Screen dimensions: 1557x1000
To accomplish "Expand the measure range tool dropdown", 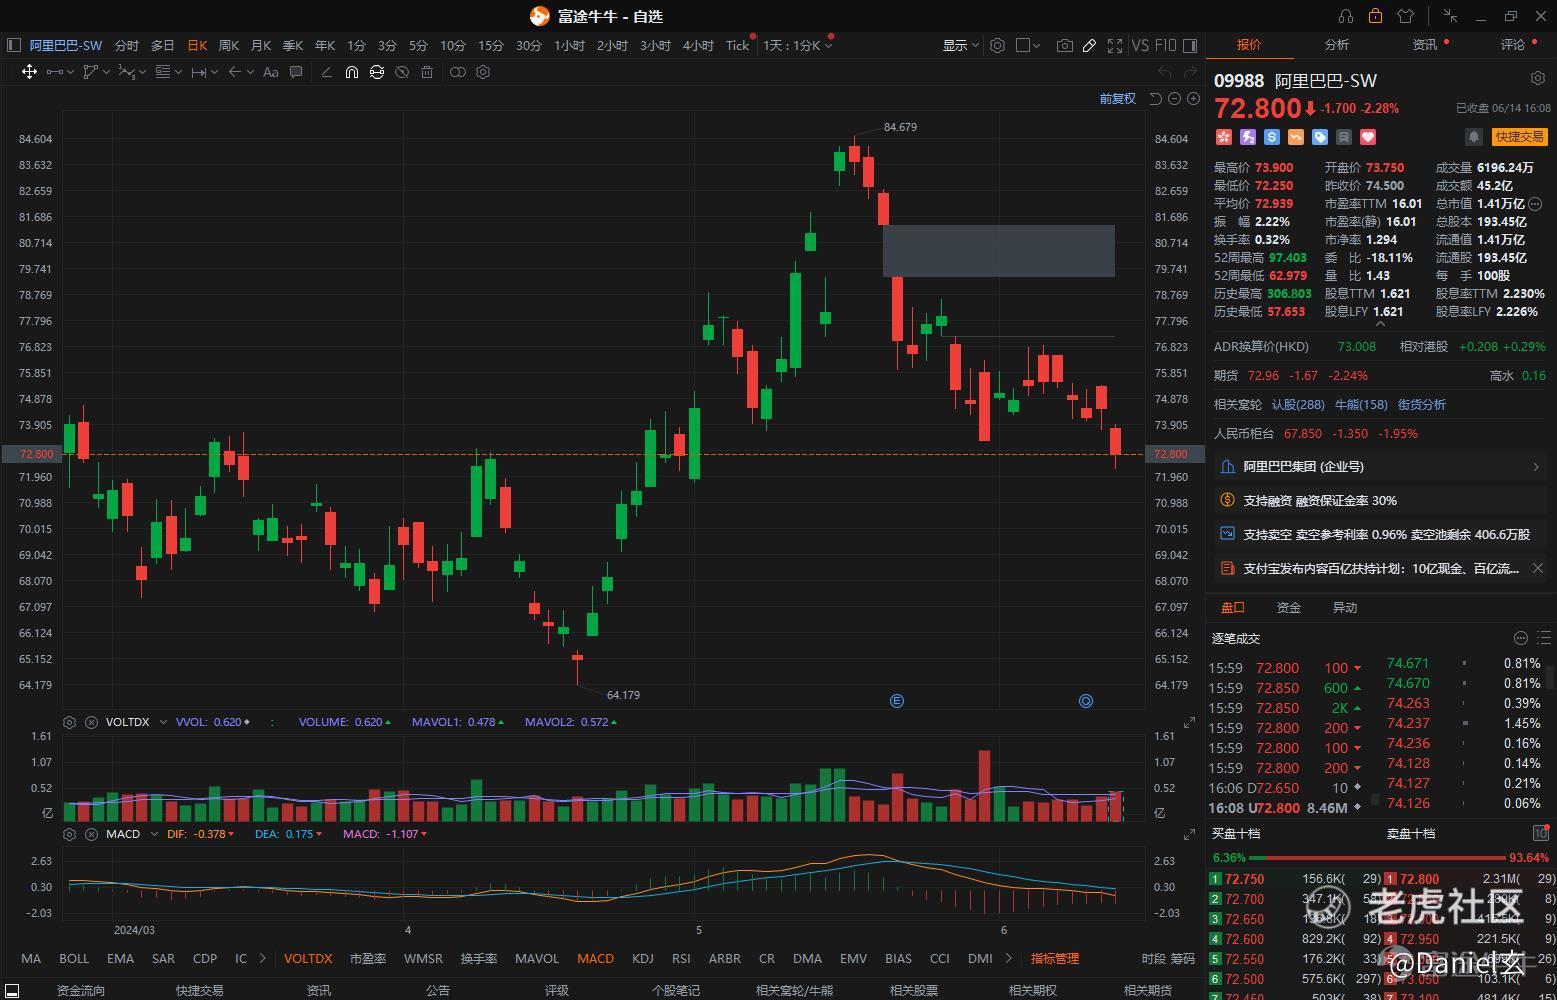I will tap(215, 72).
